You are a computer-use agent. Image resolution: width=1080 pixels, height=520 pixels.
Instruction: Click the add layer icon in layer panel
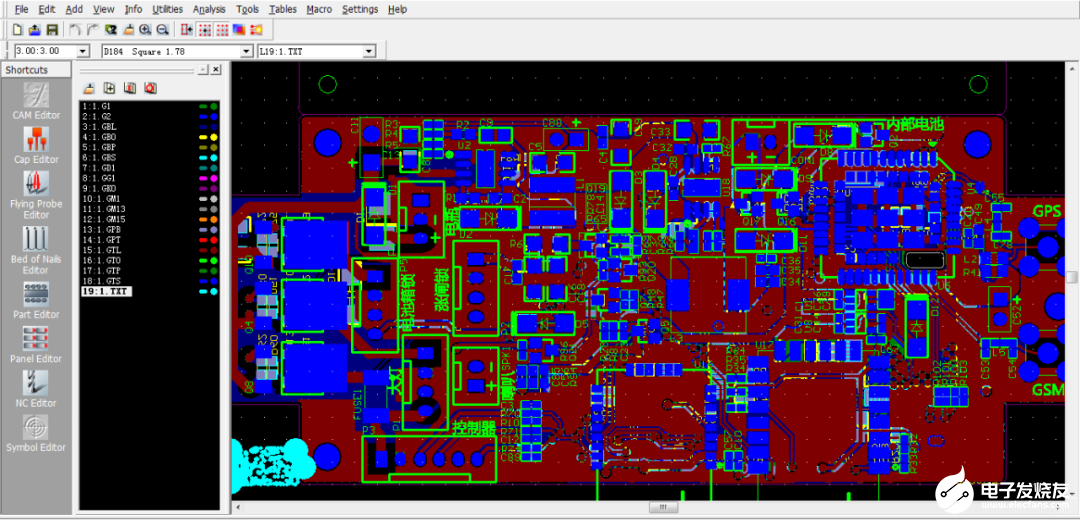pyautogui.click(x=109, y=88)
